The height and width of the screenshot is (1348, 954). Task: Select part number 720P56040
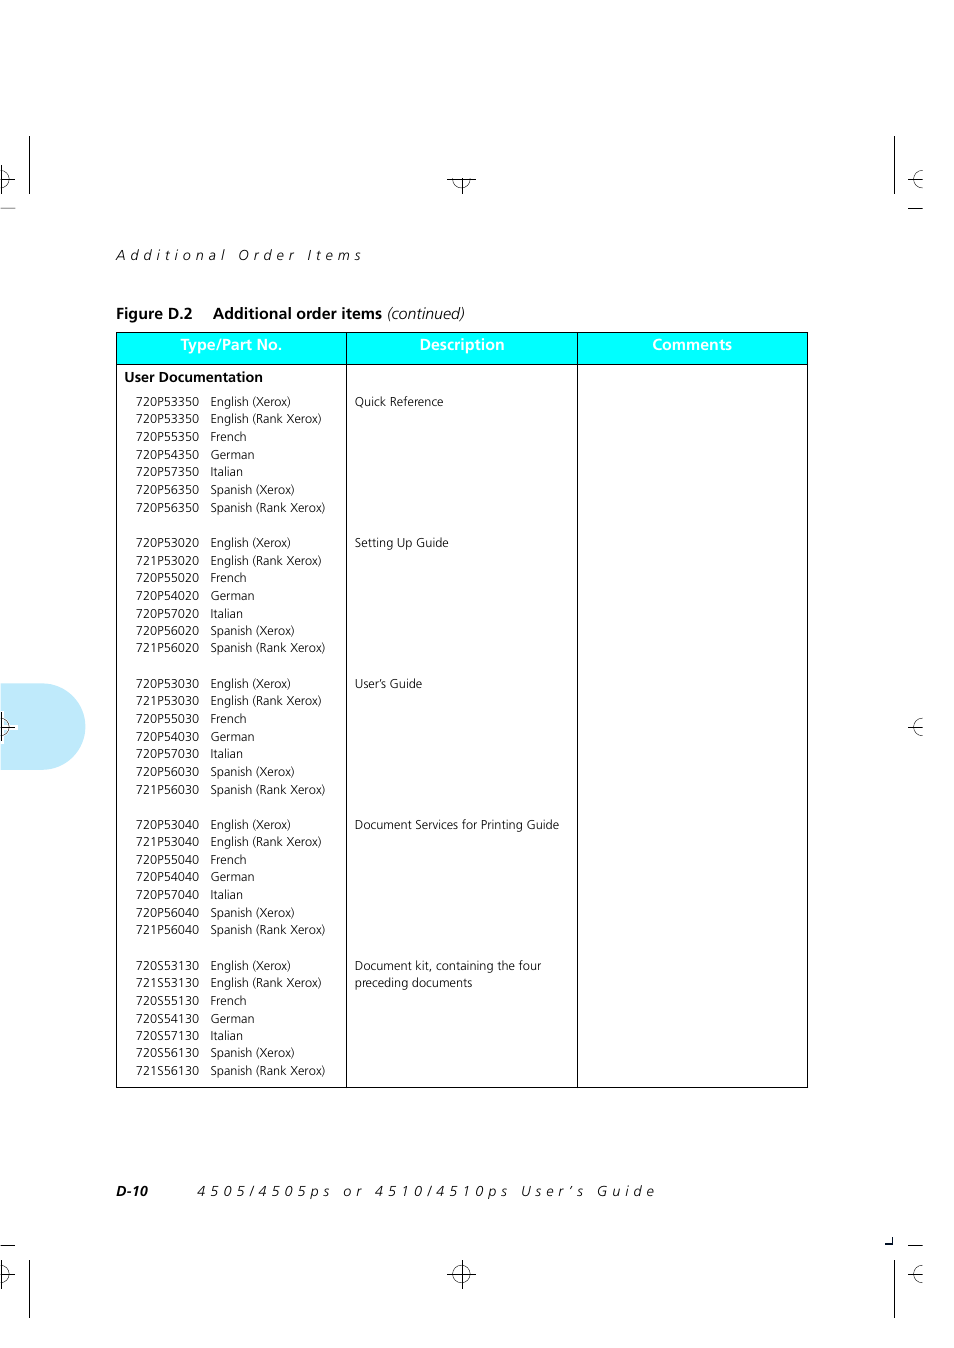[167, 913]
